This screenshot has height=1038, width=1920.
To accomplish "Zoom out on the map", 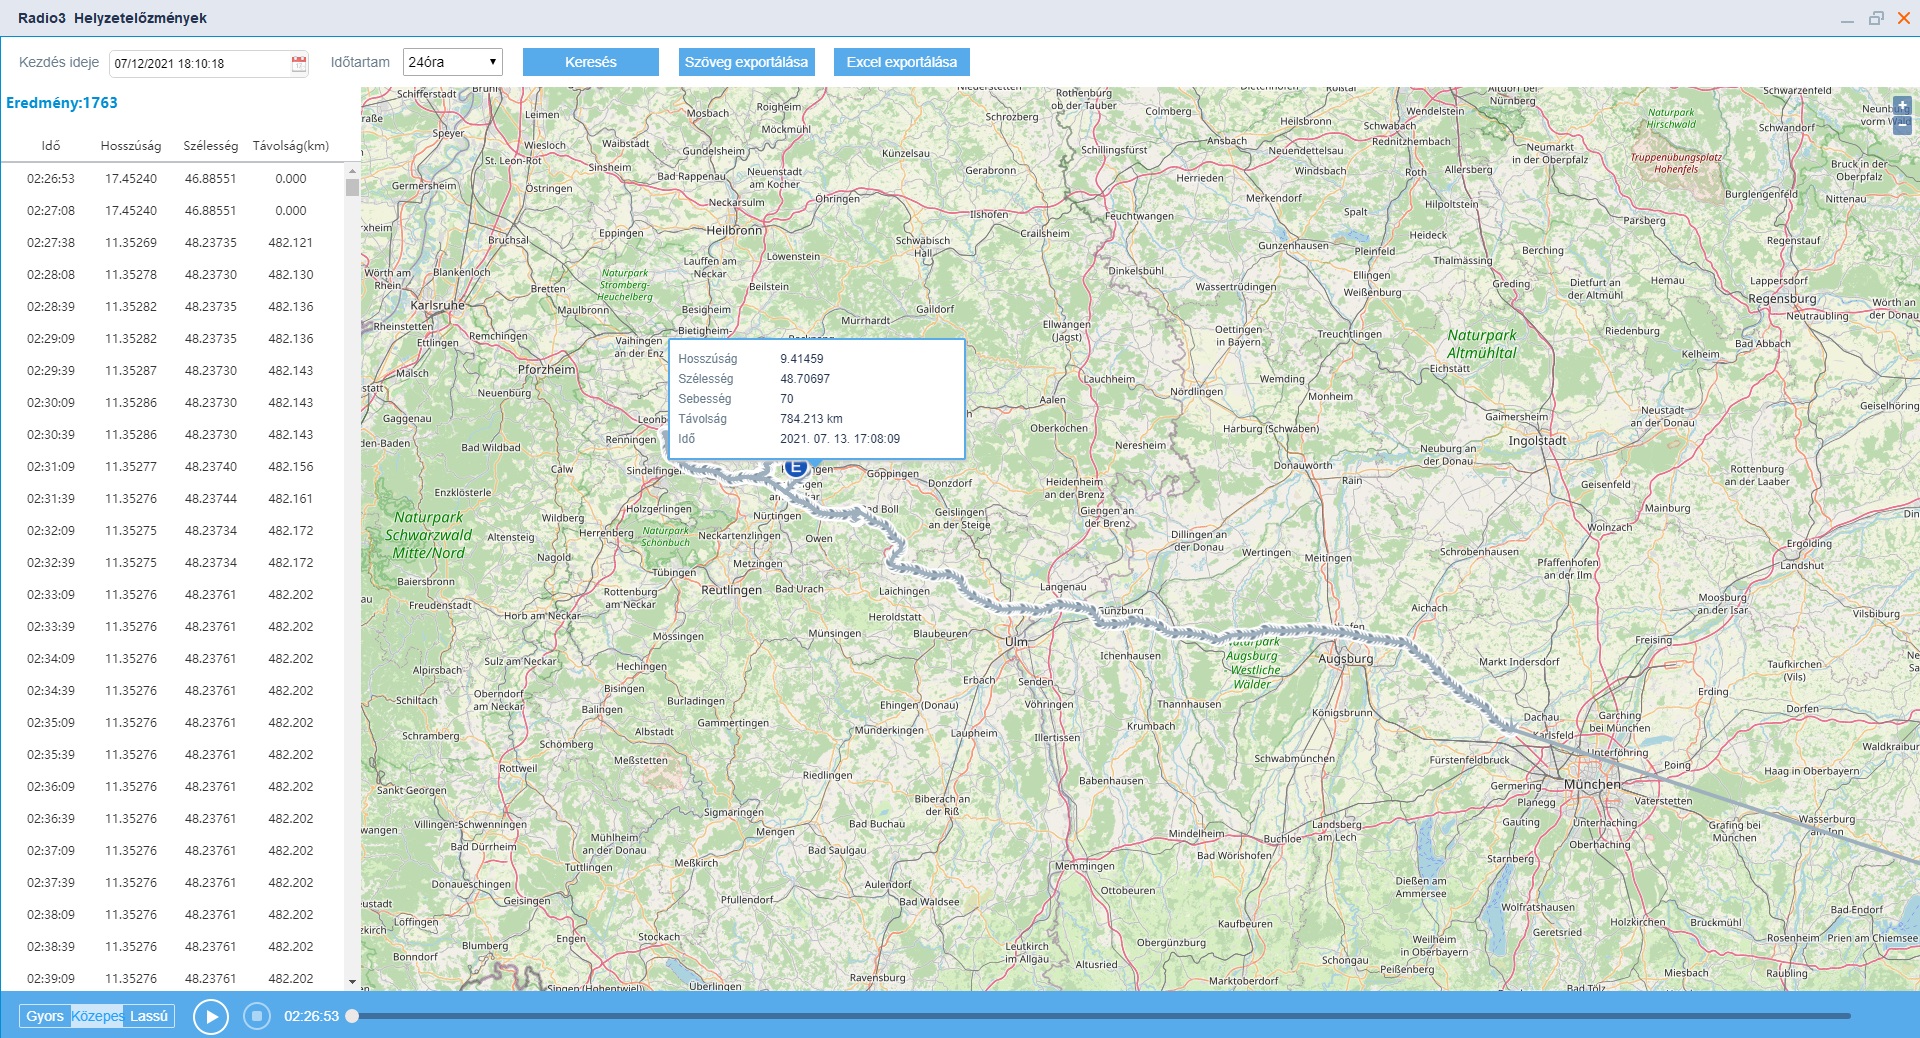I will pyautogui.click(x=1901, y=125).
